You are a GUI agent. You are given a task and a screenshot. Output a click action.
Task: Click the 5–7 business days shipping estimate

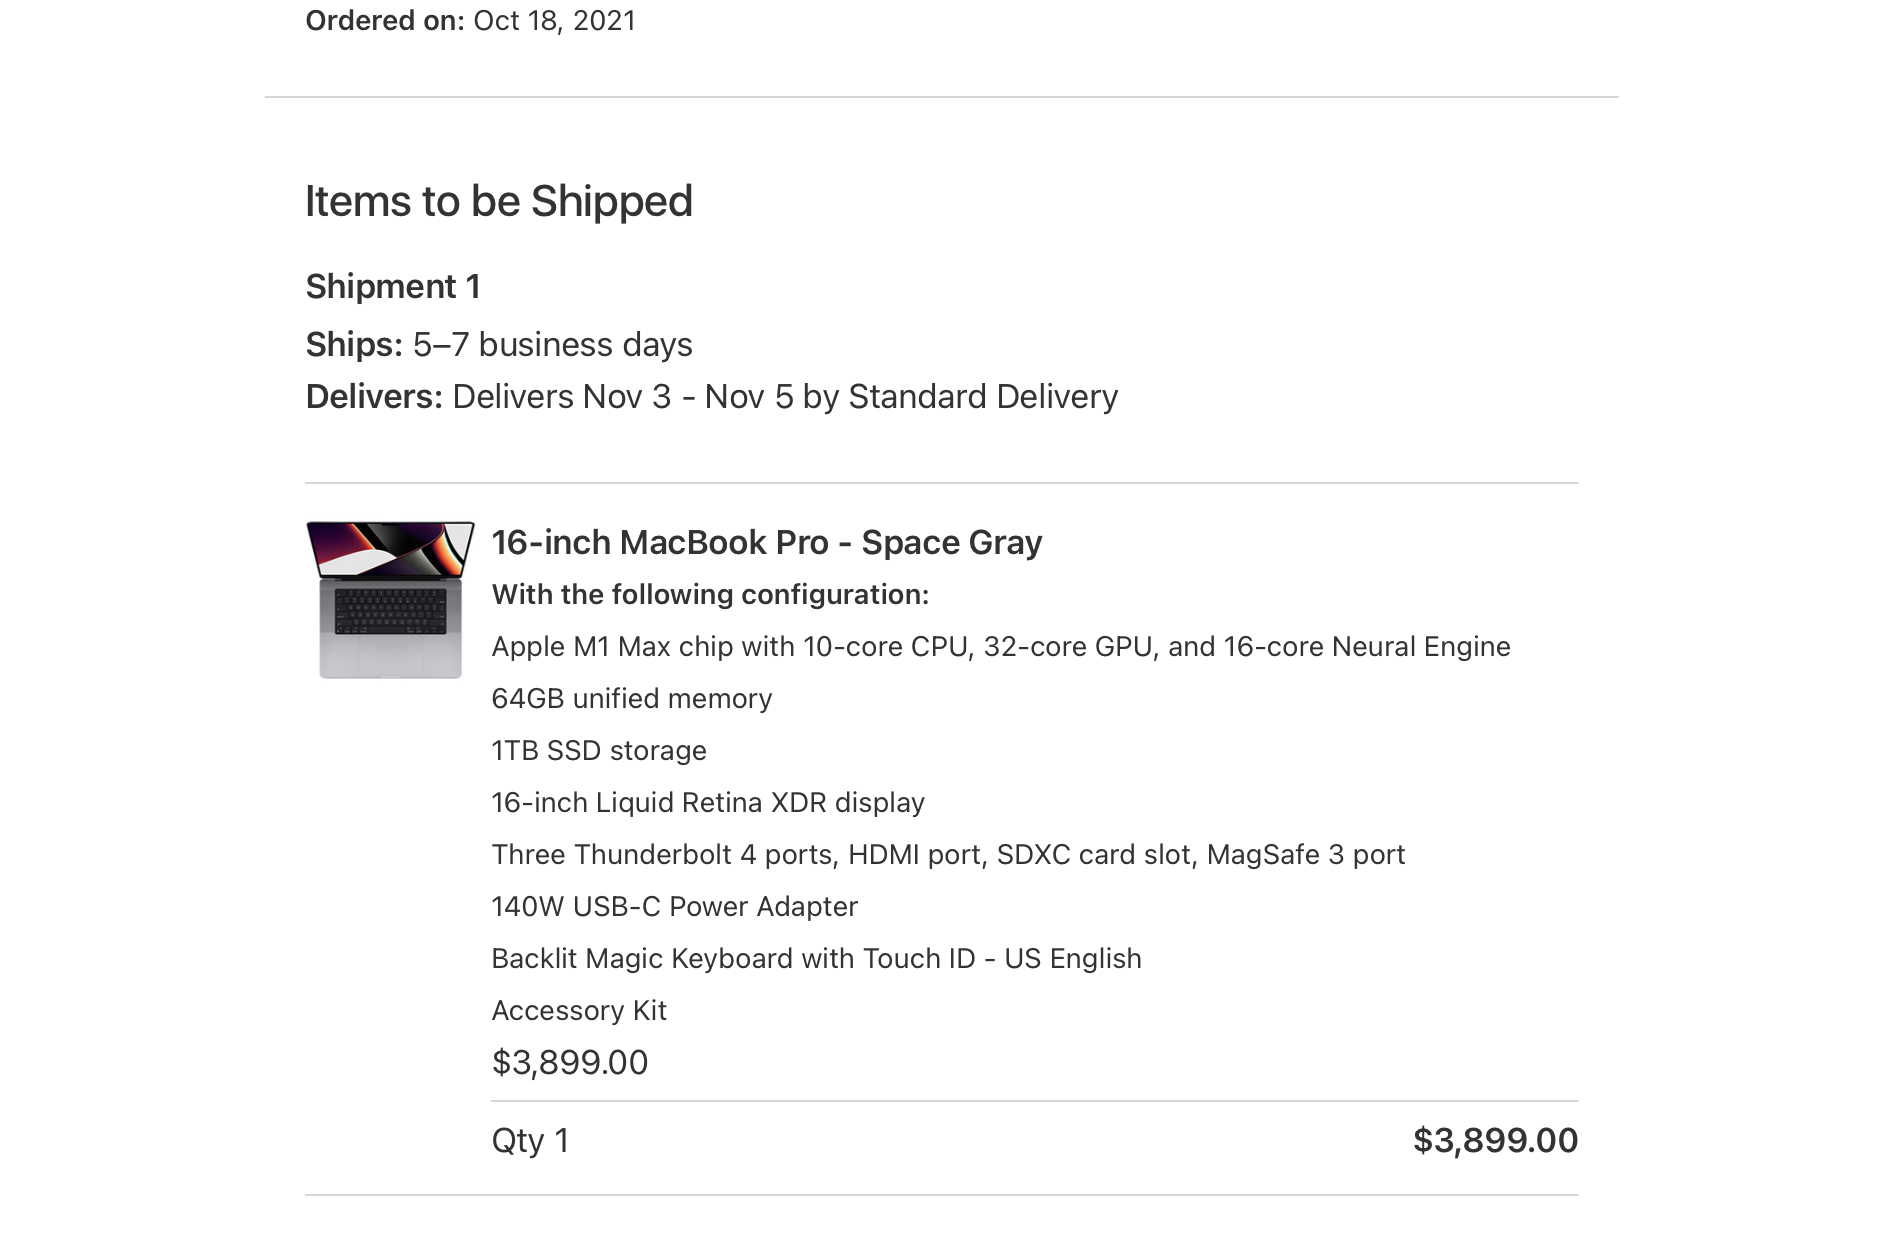coord(552,345)
